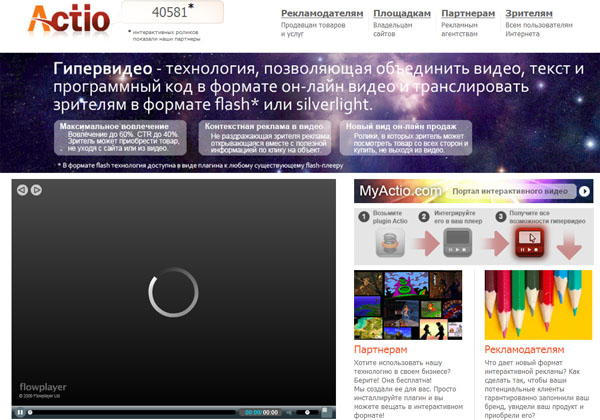The image size is (600, 420).
Task: Open the orange Партнерам heading link
Action: 380,349
